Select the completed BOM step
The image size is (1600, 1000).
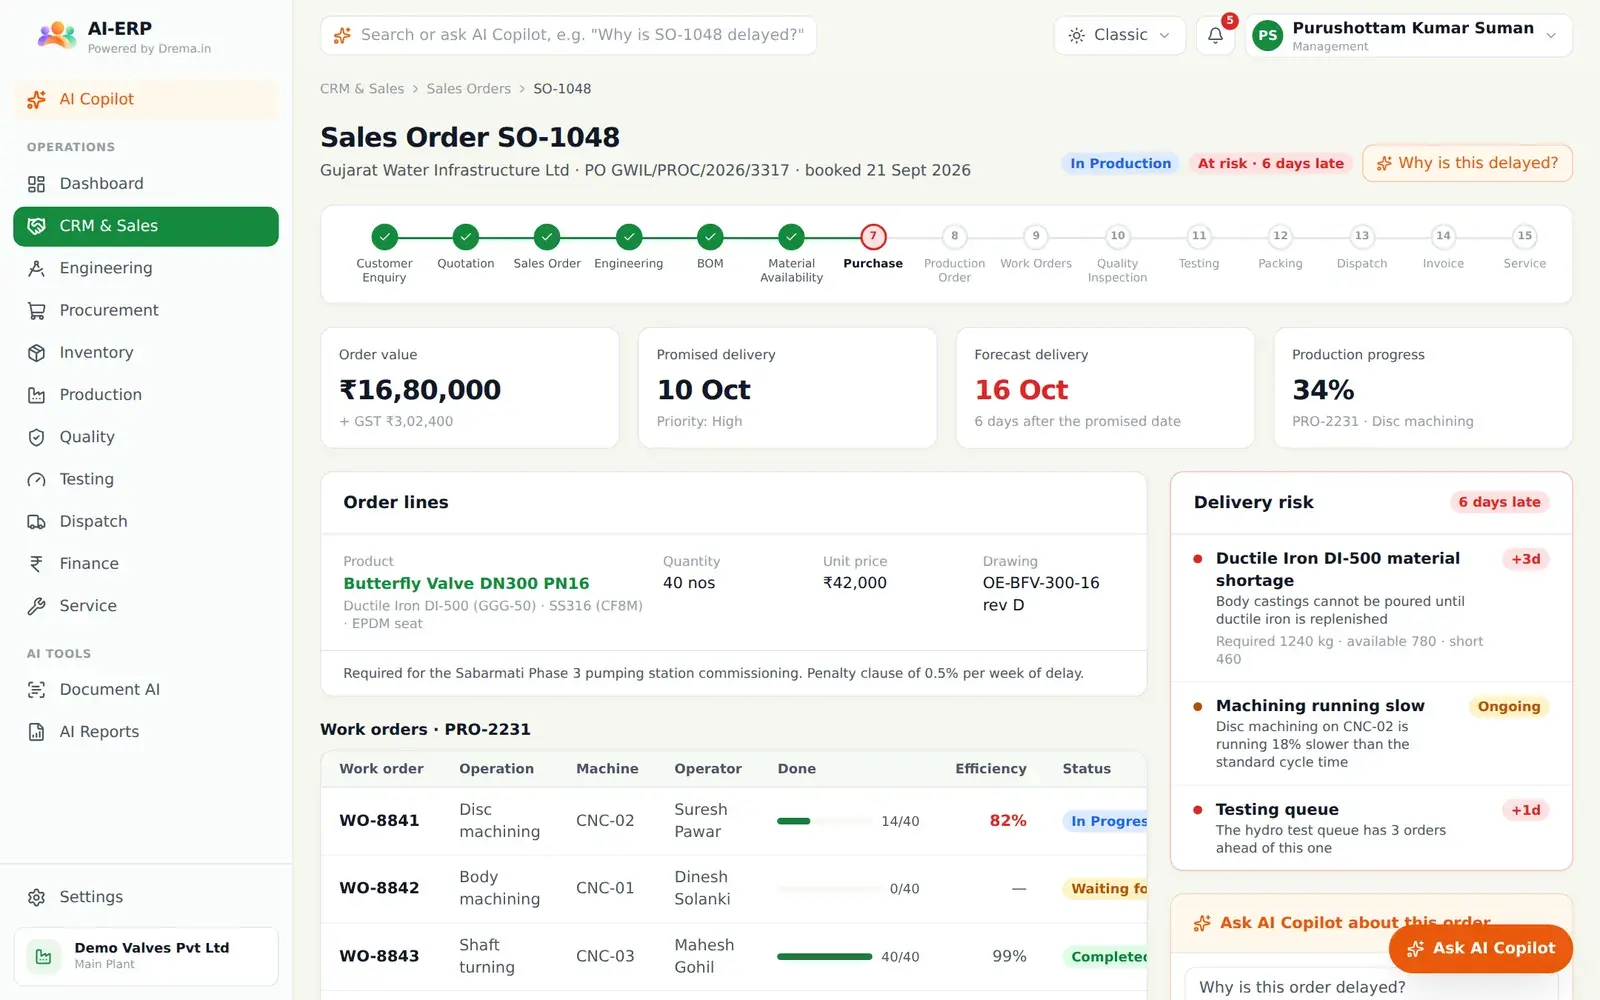pos(710,237)
